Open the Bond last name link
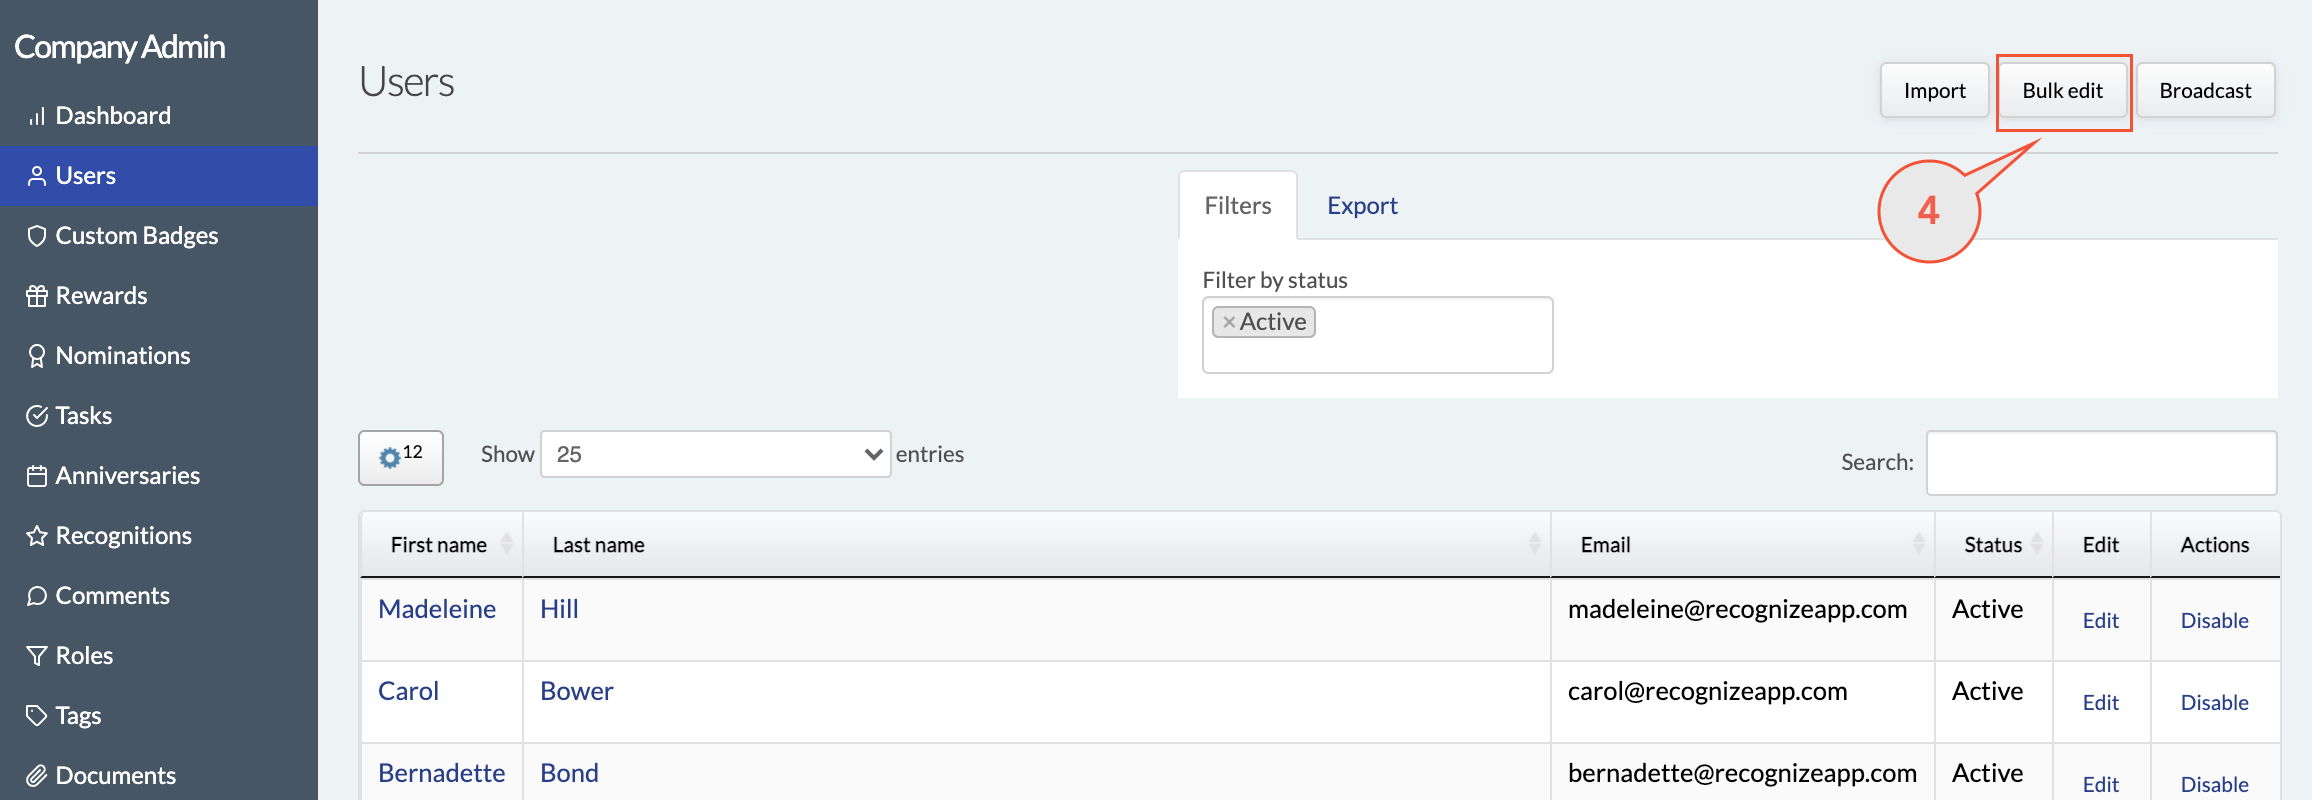Viewport: 2312px width, 800px height. coord(569,773)
